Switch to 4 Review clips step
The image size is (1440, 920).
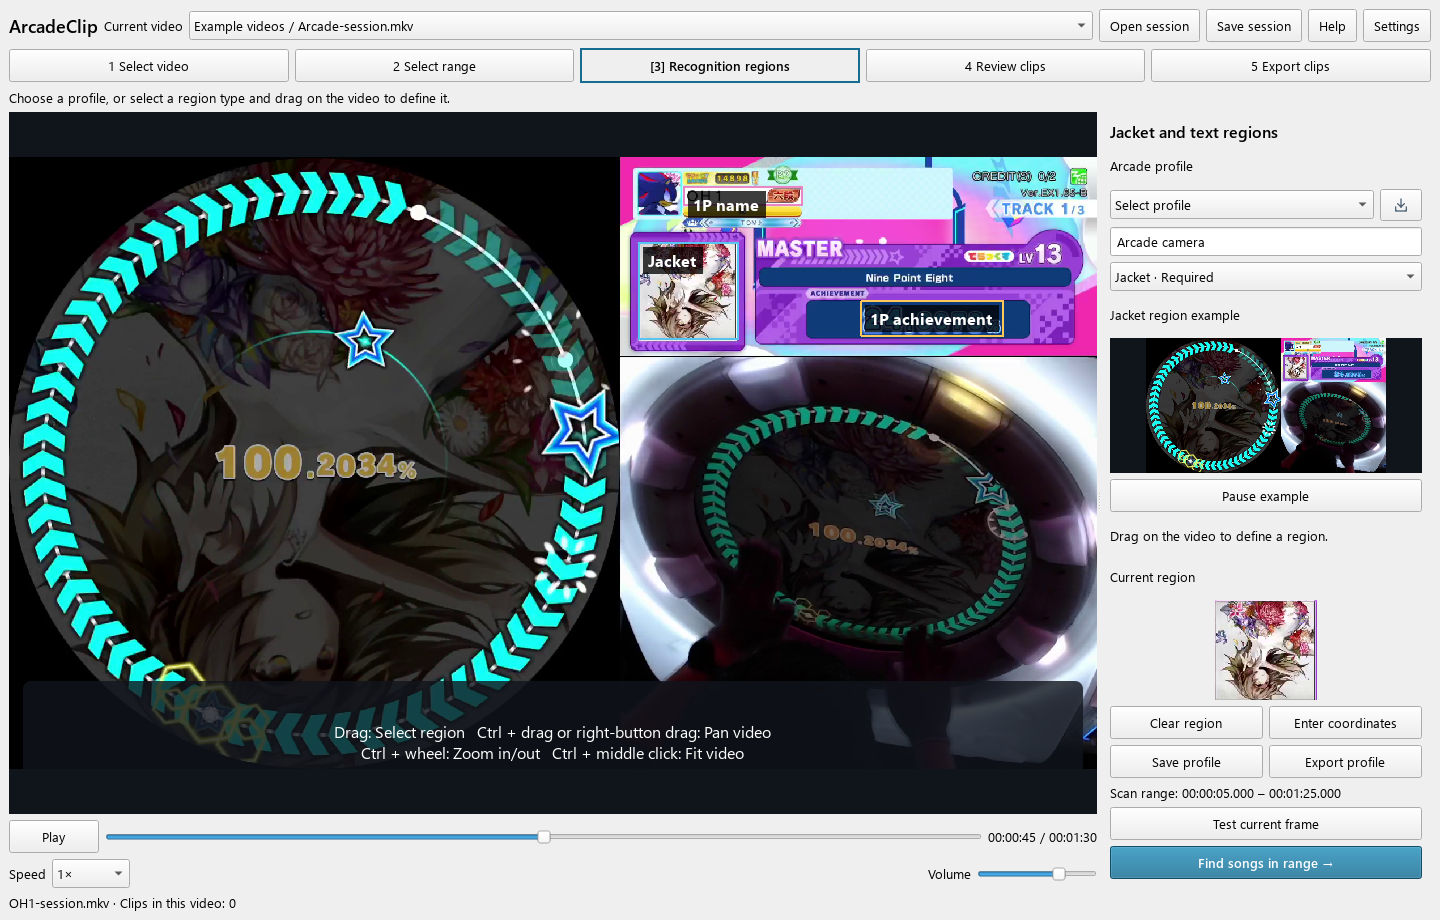click(1005, 66)
